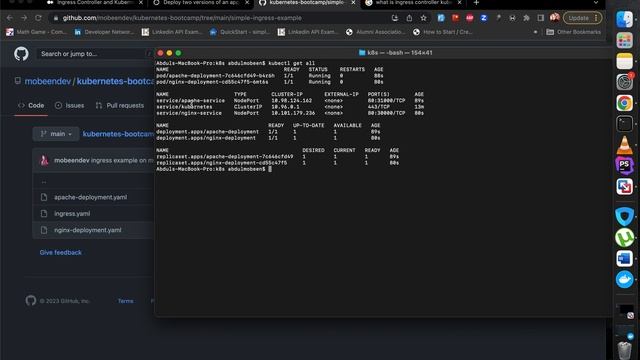Open Docker Desktop from the Dock
This screenshot has height=360, width=640.
click(624, 280)
